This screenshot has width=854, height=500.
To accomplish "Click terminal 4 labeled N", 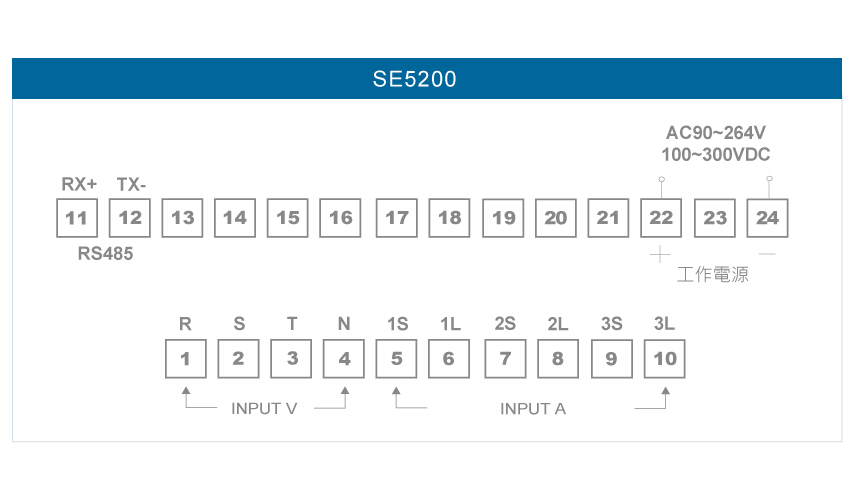I will click(x=344, y=359).
